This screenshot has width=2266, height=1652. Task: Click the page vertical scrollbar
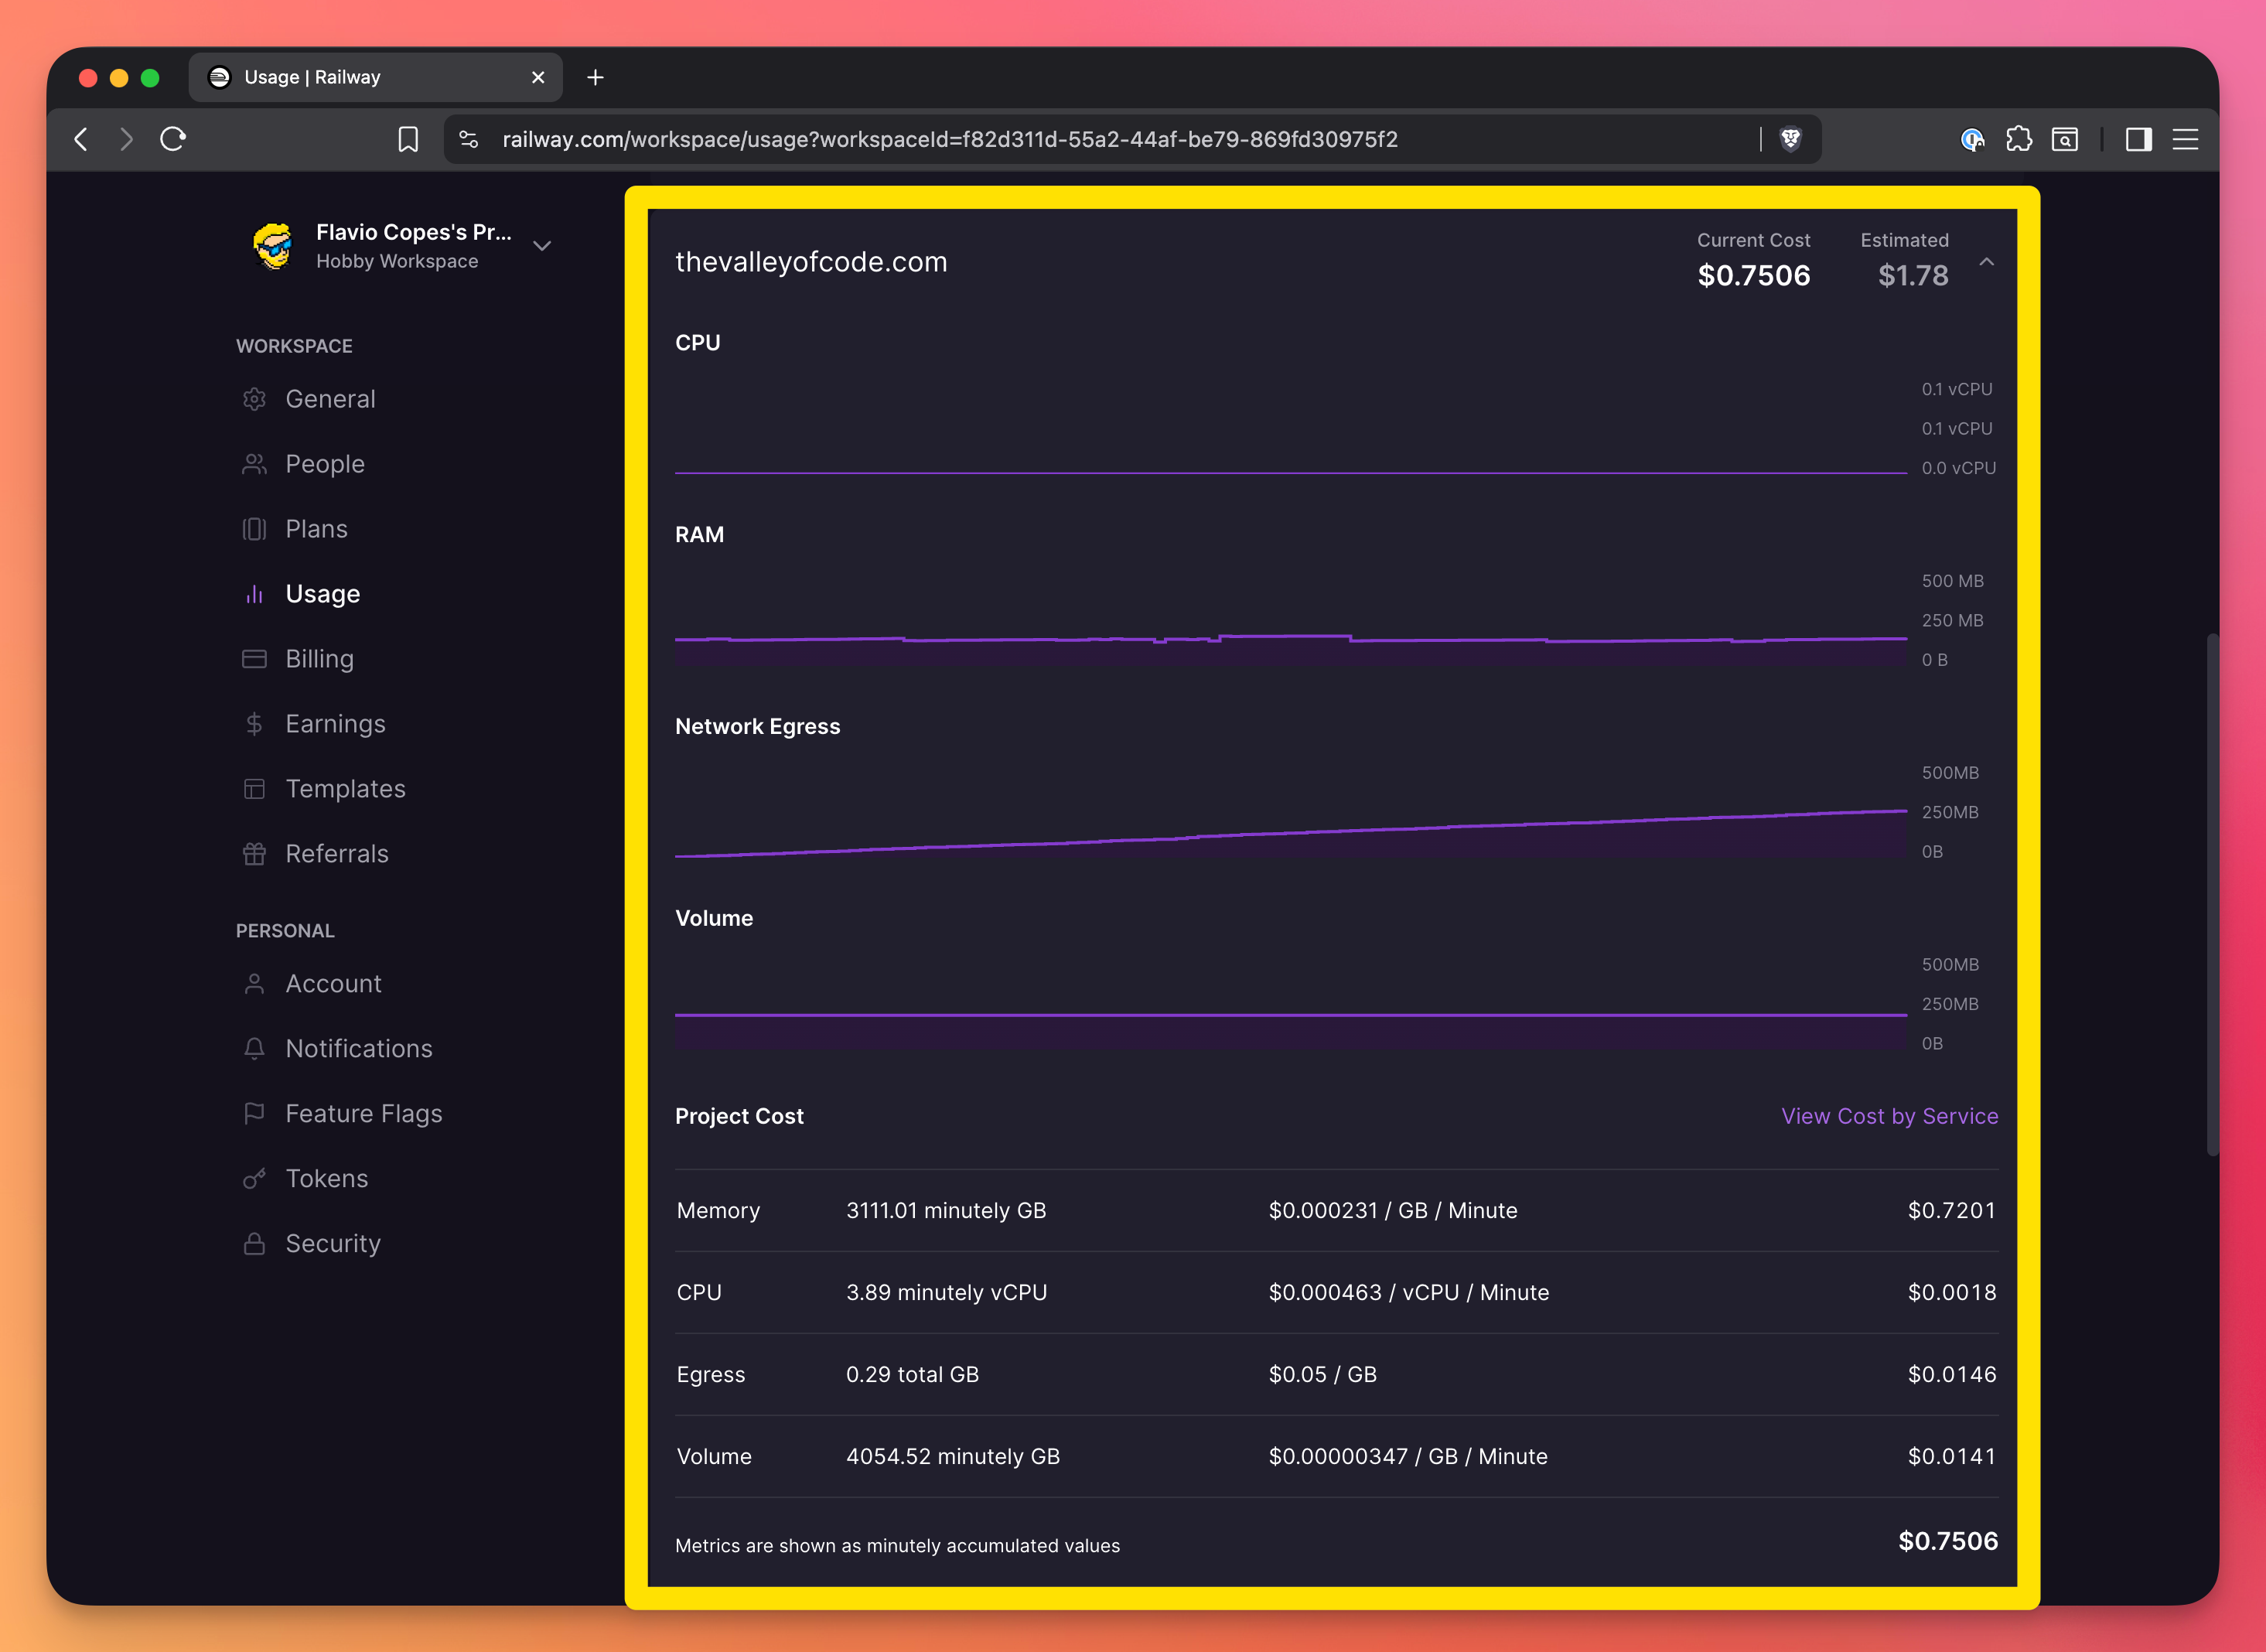click(x=2212, y=893)
